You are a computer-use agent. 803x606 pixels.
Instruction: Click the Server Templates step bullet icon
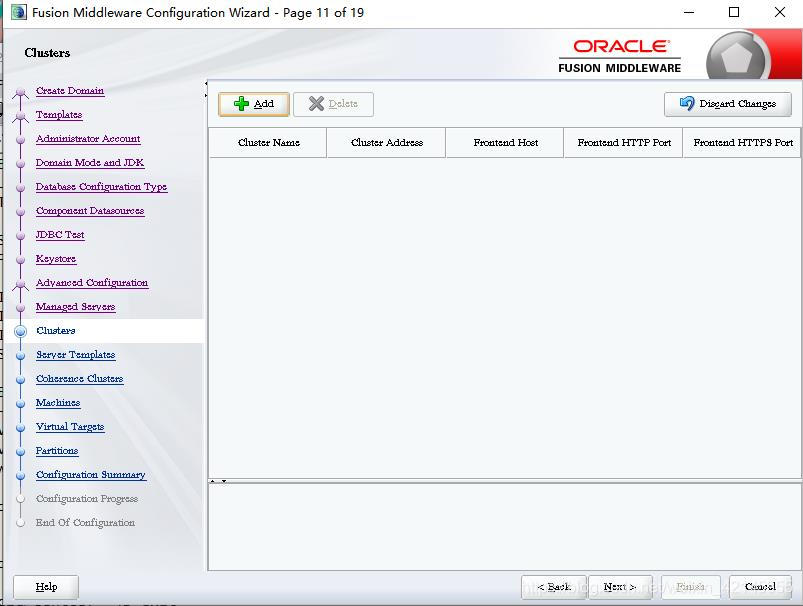[x=20, y=356]
